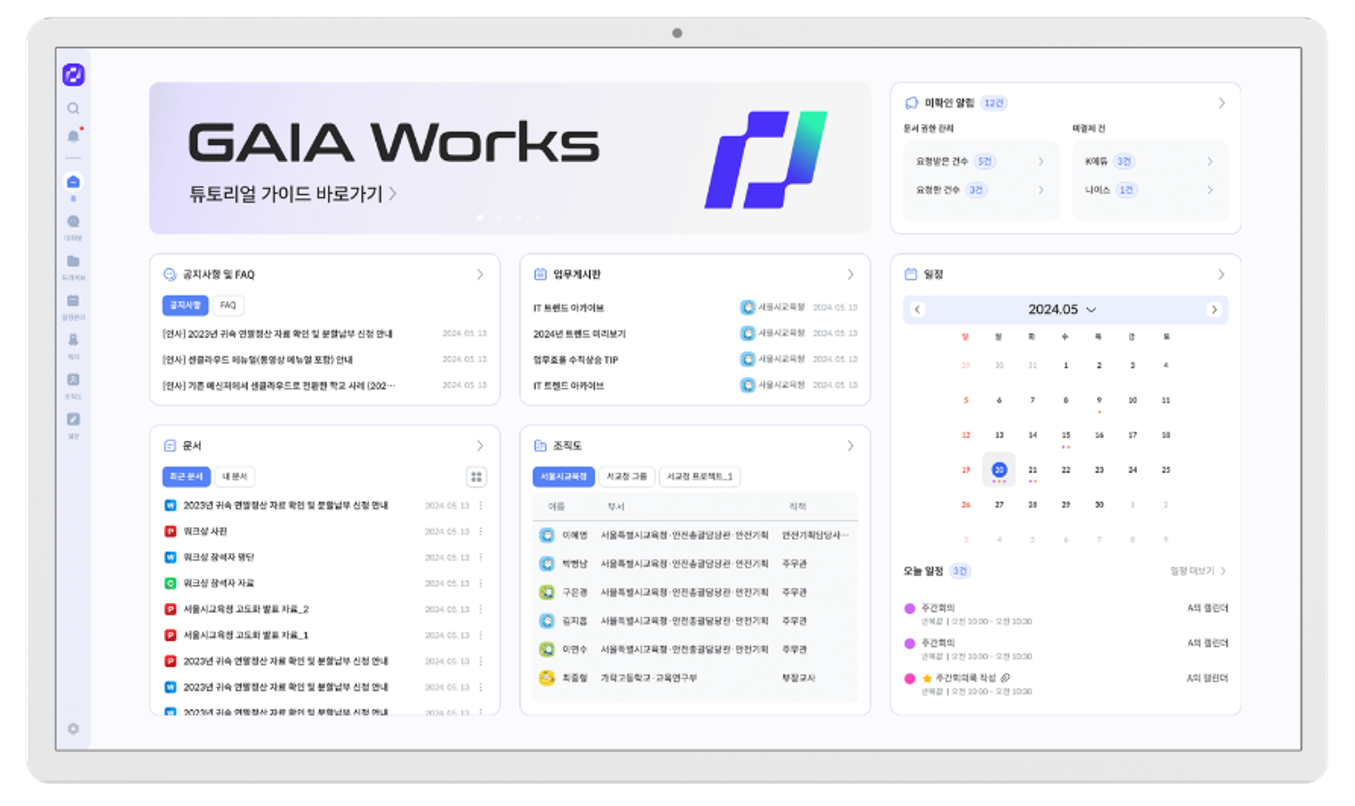The height and width of the screenshot is (806, 1355).
Task: Open more options for 워크샵 참석자 명단
Action: tap(481, 558)
